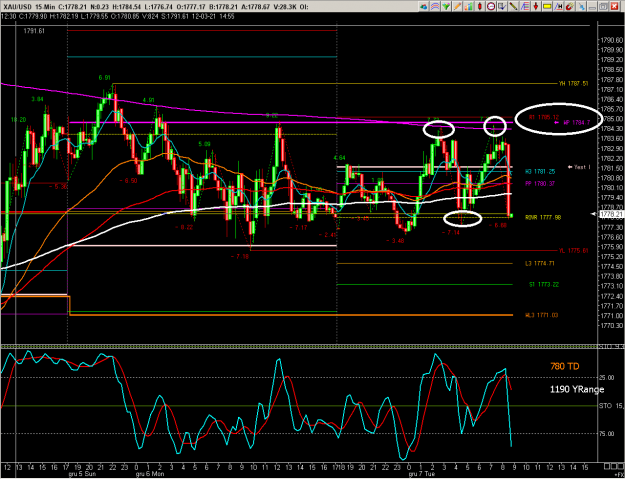Click the WL3 1771.03 level label

(x=541, y=315)
